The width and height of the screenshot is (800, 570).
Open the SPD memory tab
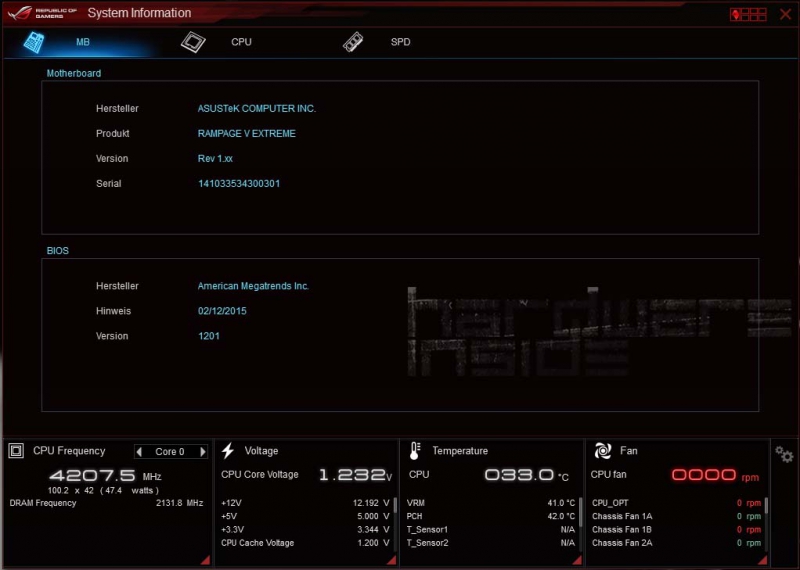click(400, 42)
